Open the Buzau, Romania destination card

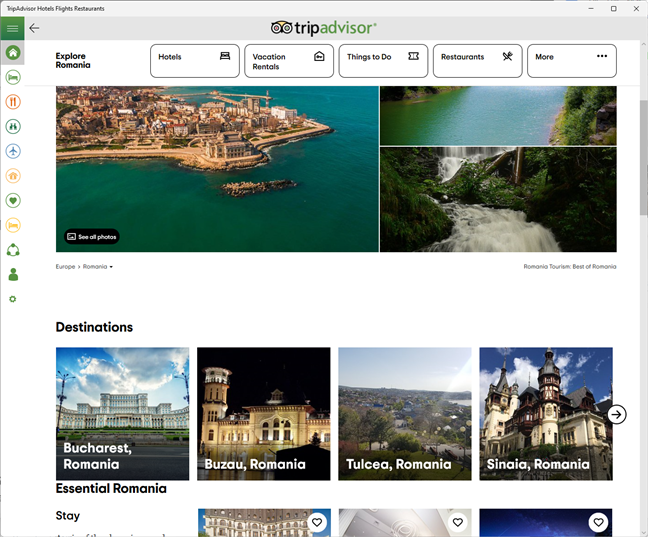(x=264, y=413)
